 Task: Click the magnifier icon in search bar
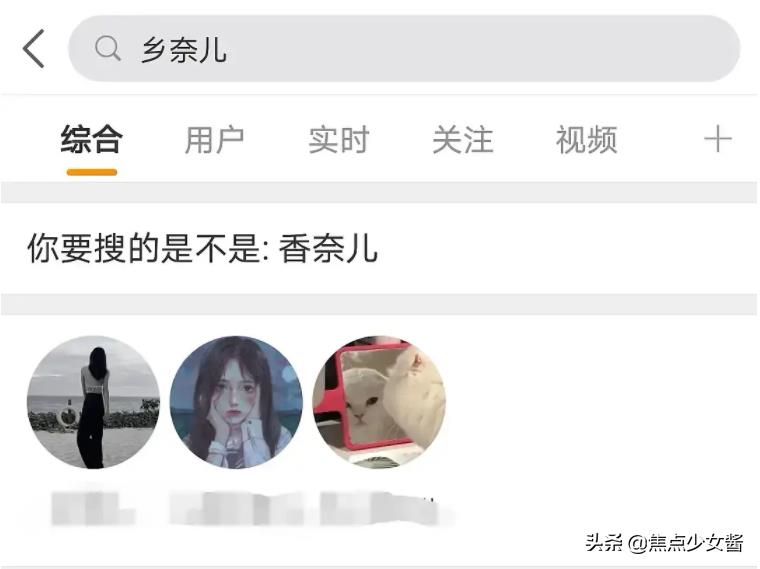[108, 48]
